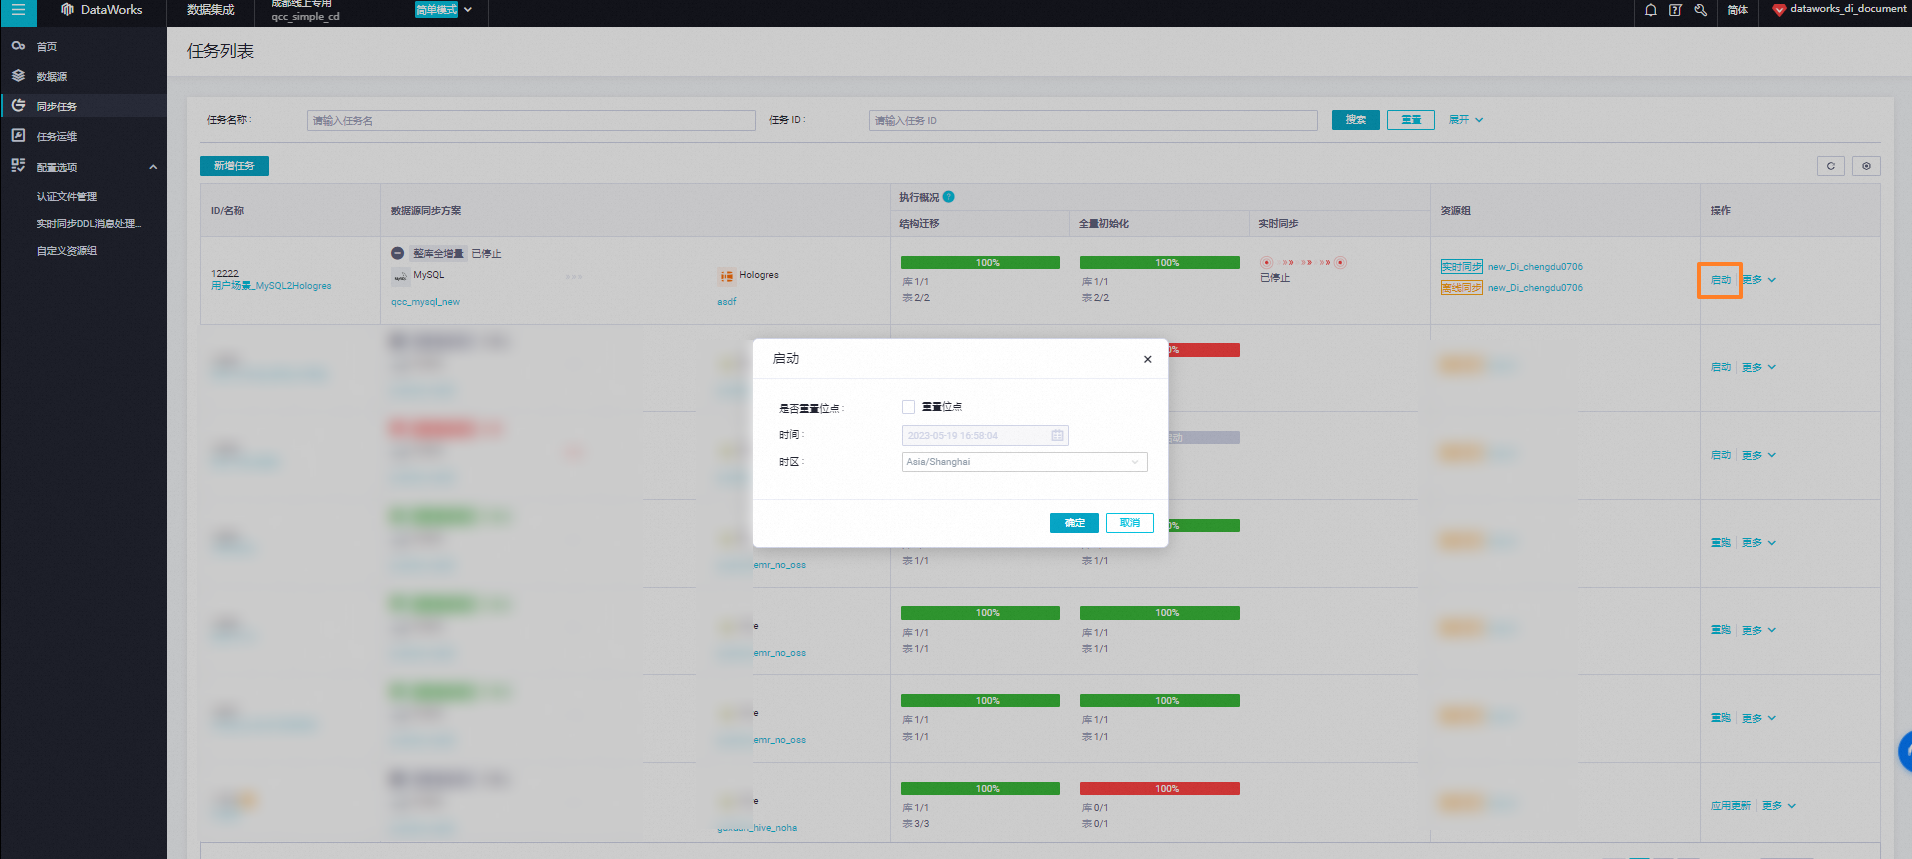This screenshot has width=1912, height=859.
Task: Open table column settings gear icon
Action: [x=1866, y=166]
